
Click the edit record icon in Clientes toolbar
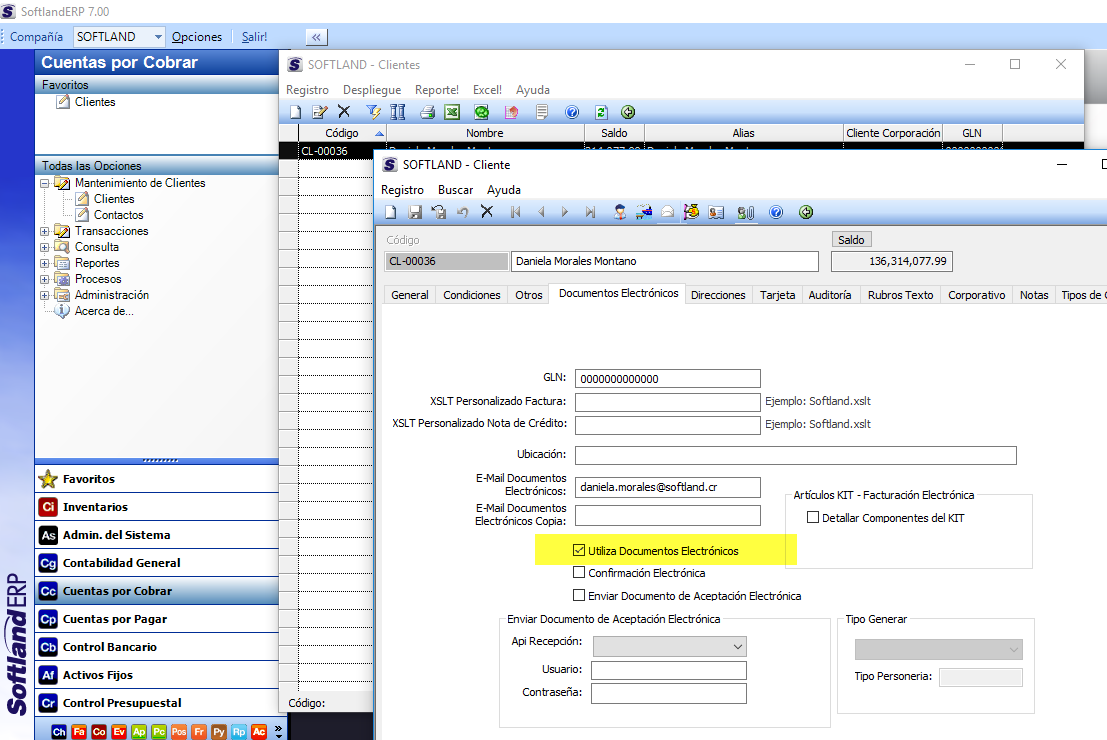[x=320, y=112]
